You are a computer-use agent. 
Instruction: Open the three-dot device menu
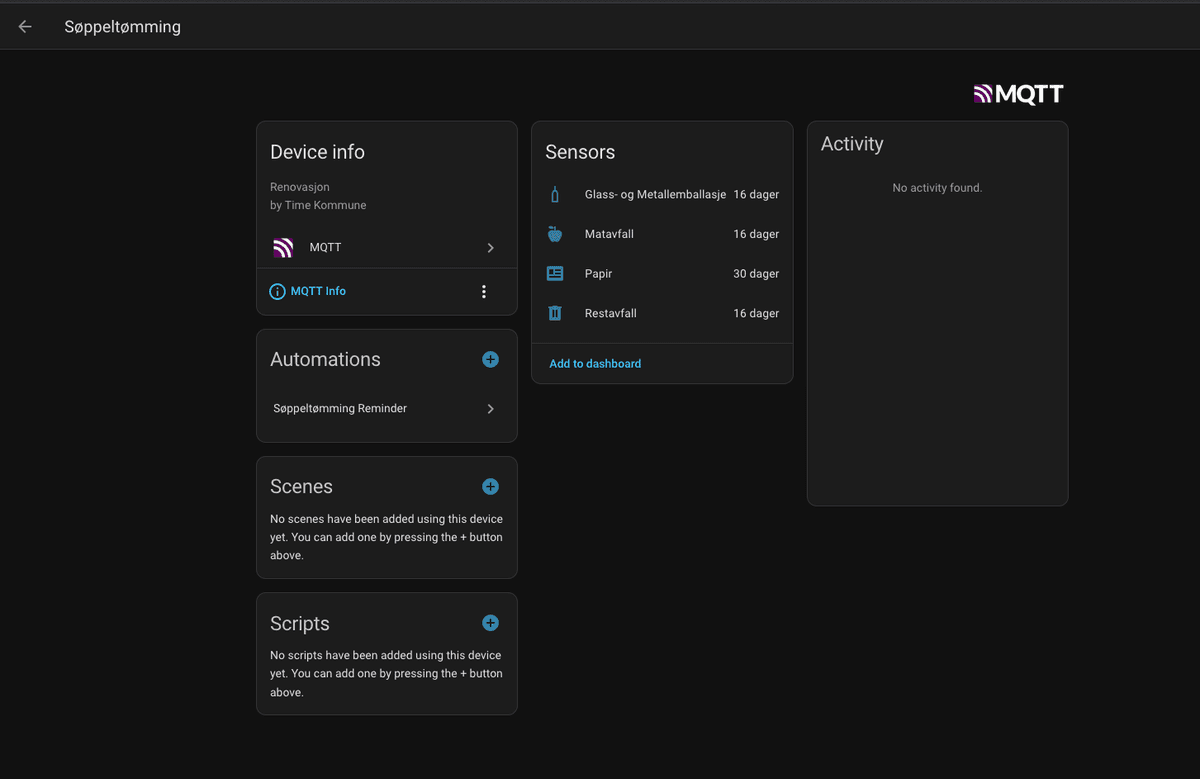tap(484, 292)
